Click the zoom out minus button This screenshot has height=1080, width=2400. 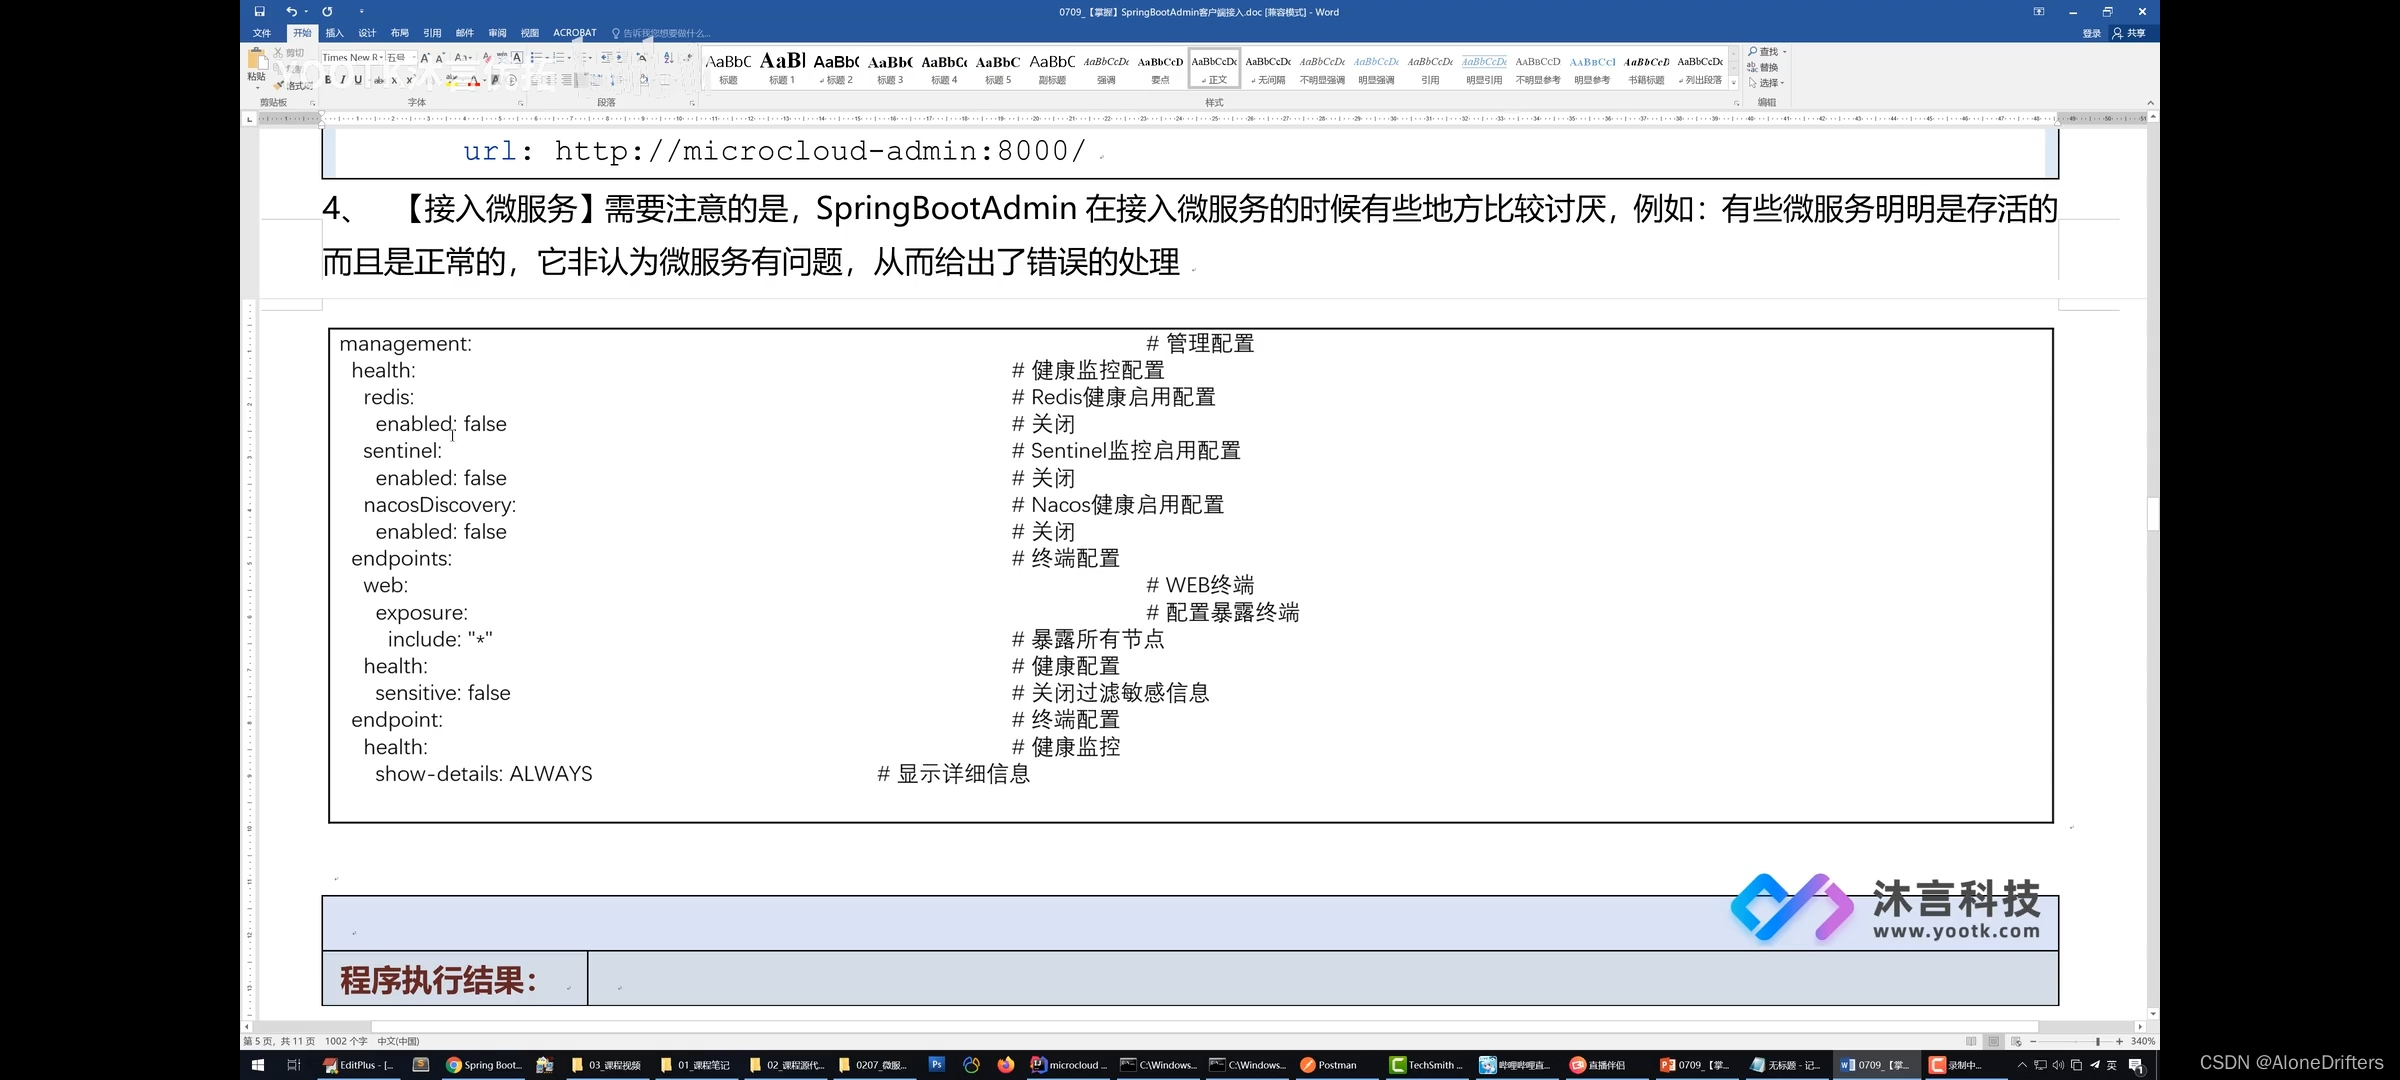coord(2033,1041)
